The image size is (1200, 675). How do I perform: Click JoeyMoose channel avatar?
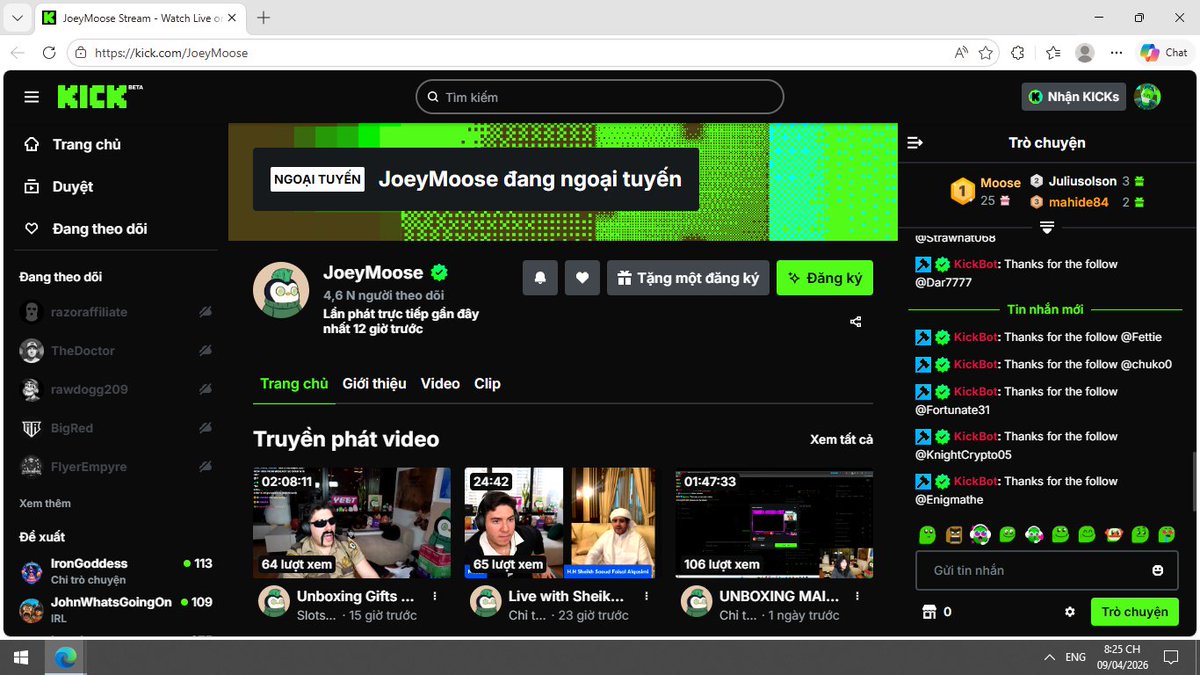click(x=280, y=290)
